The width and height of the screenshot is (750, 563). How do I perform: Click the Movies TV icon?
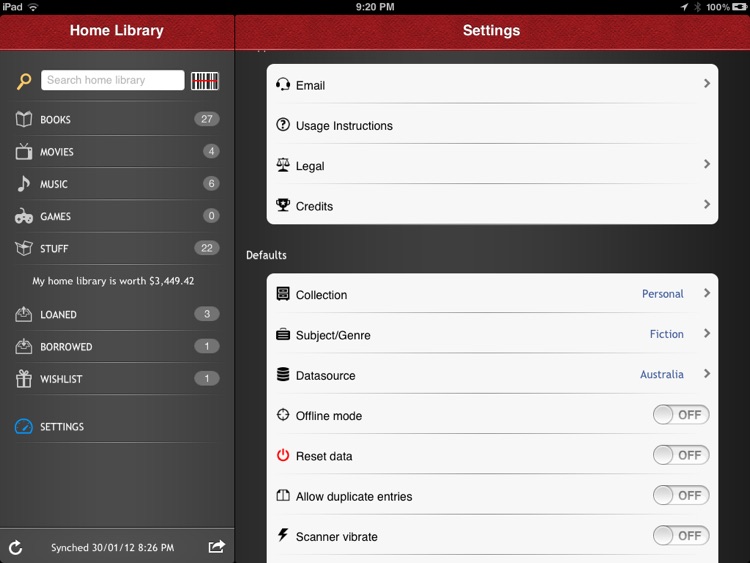(x=23, y=151)
